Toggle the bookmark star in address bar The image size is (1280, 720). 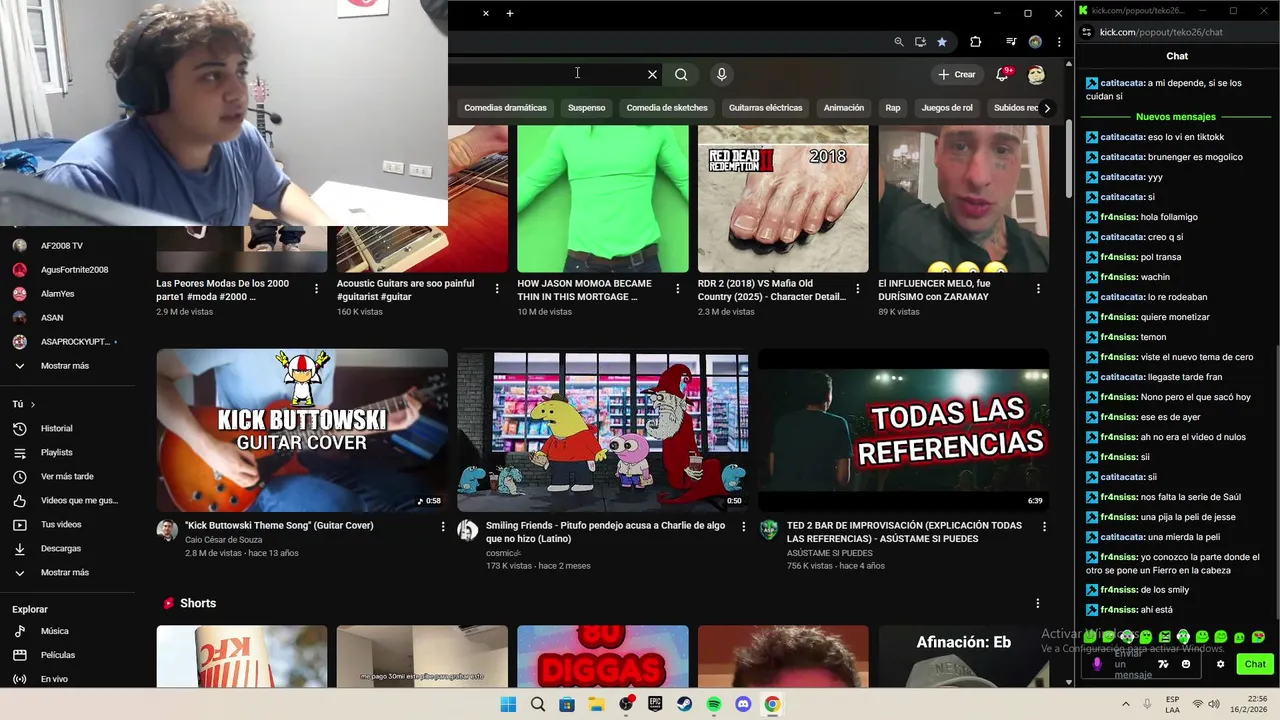pos(942,42)
